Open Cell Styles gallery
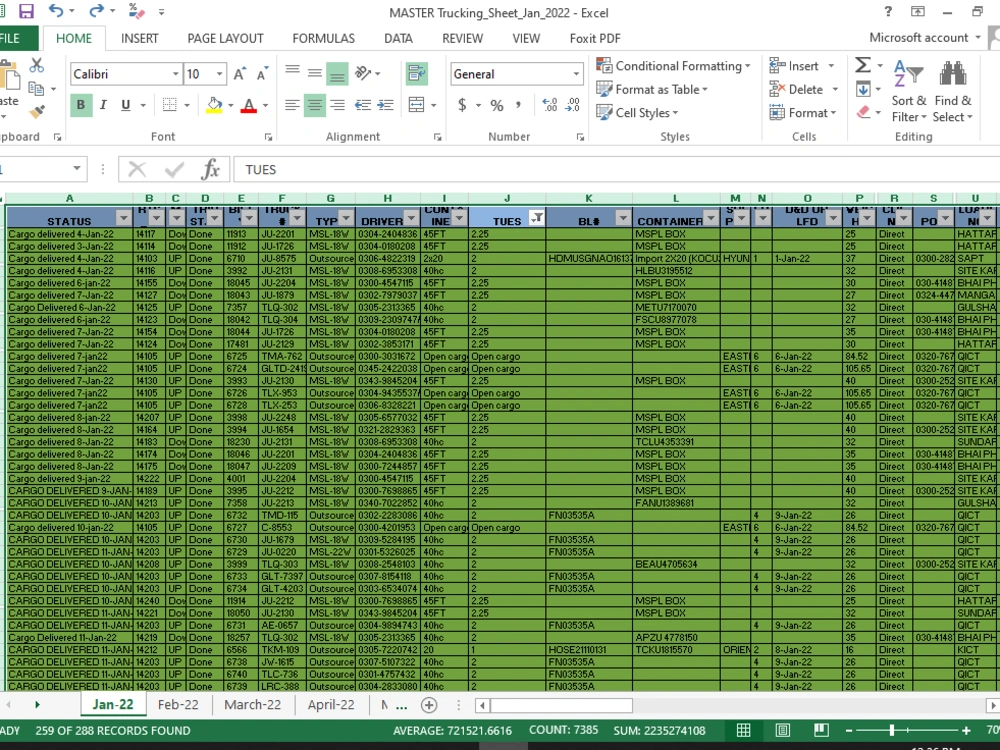 click(x=637, y=113)
